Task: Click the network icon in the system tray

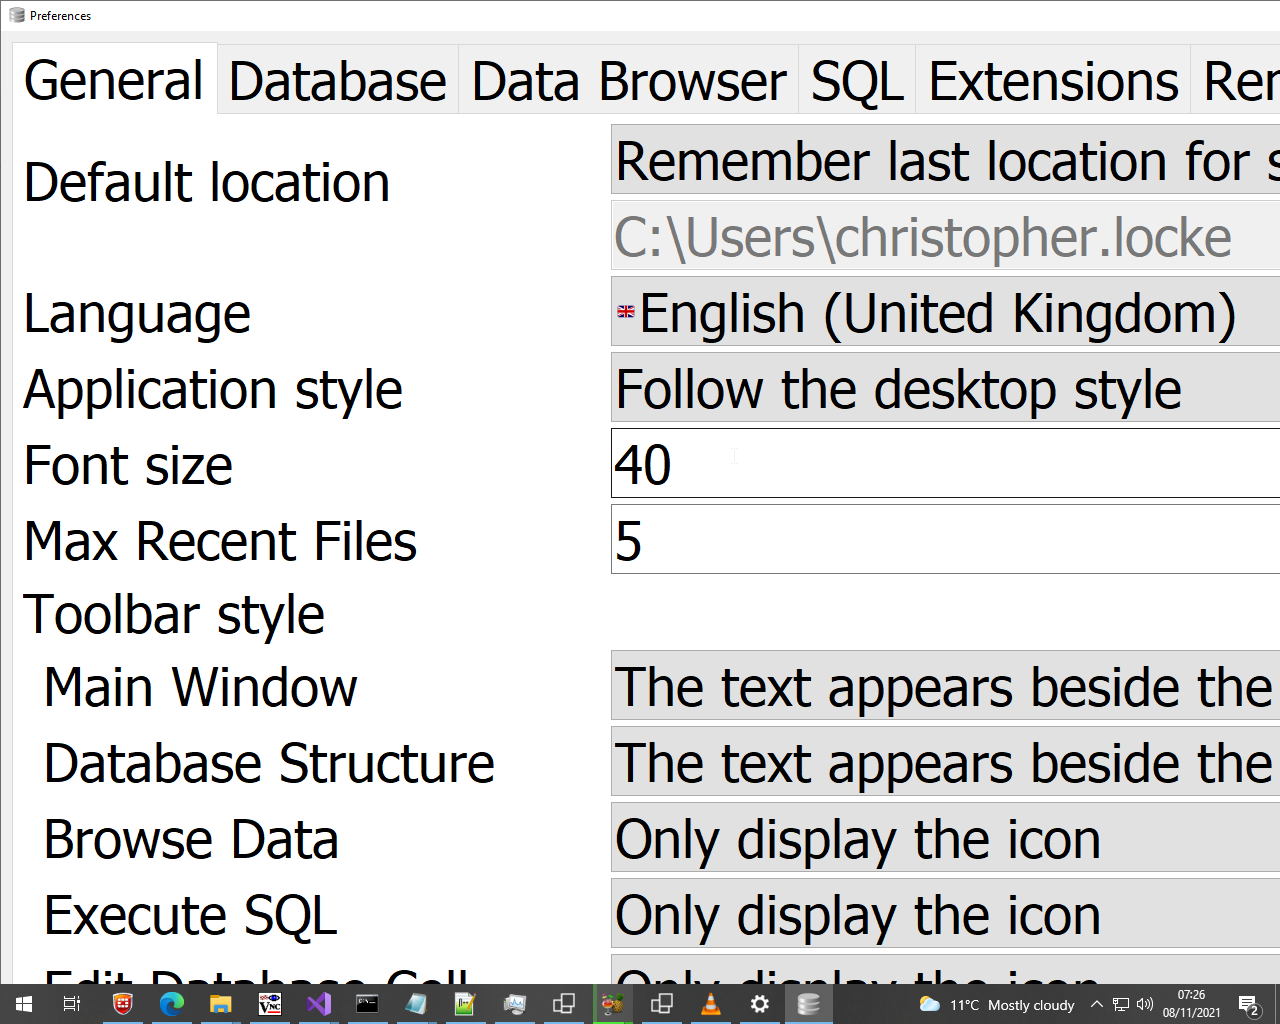Action: pos(1120,1005)
